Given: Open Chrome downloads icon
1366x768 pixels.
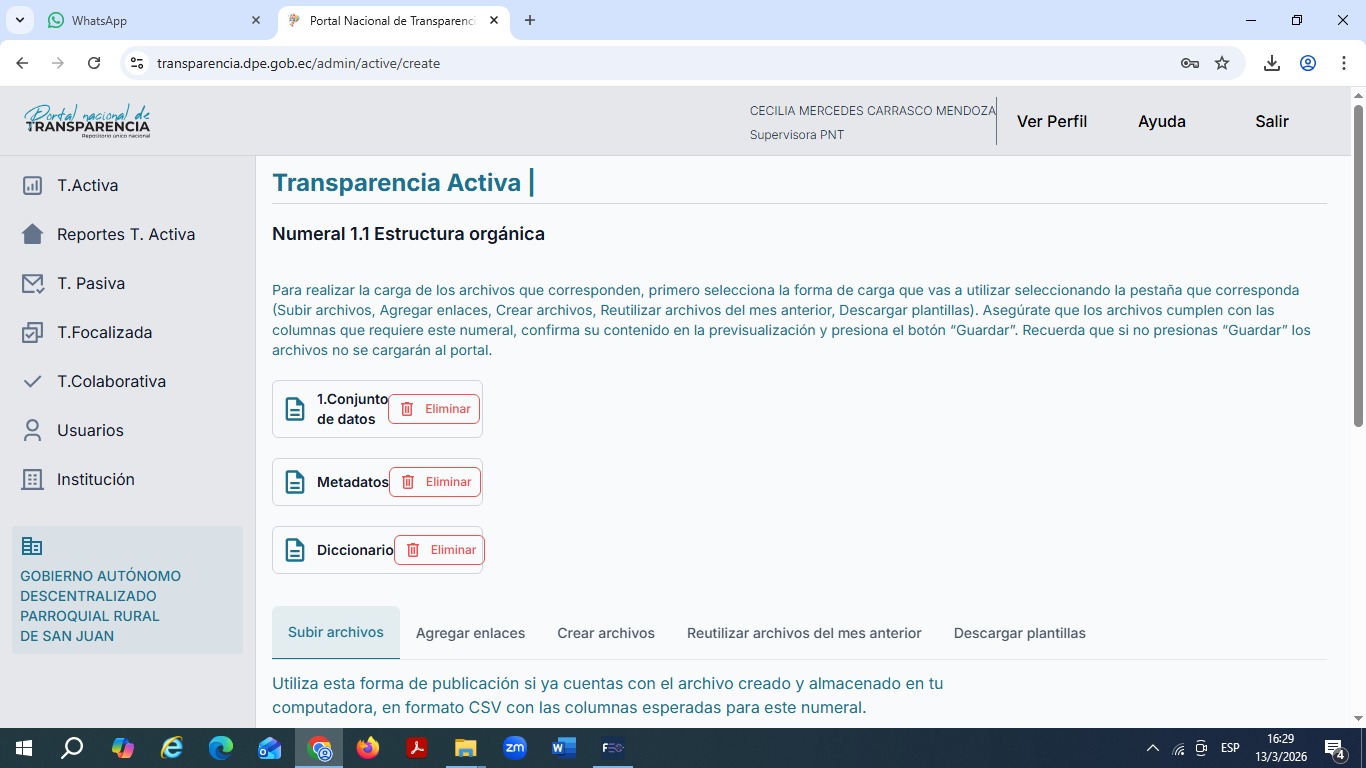Looking at the screenshot, I should point(1272,63).
